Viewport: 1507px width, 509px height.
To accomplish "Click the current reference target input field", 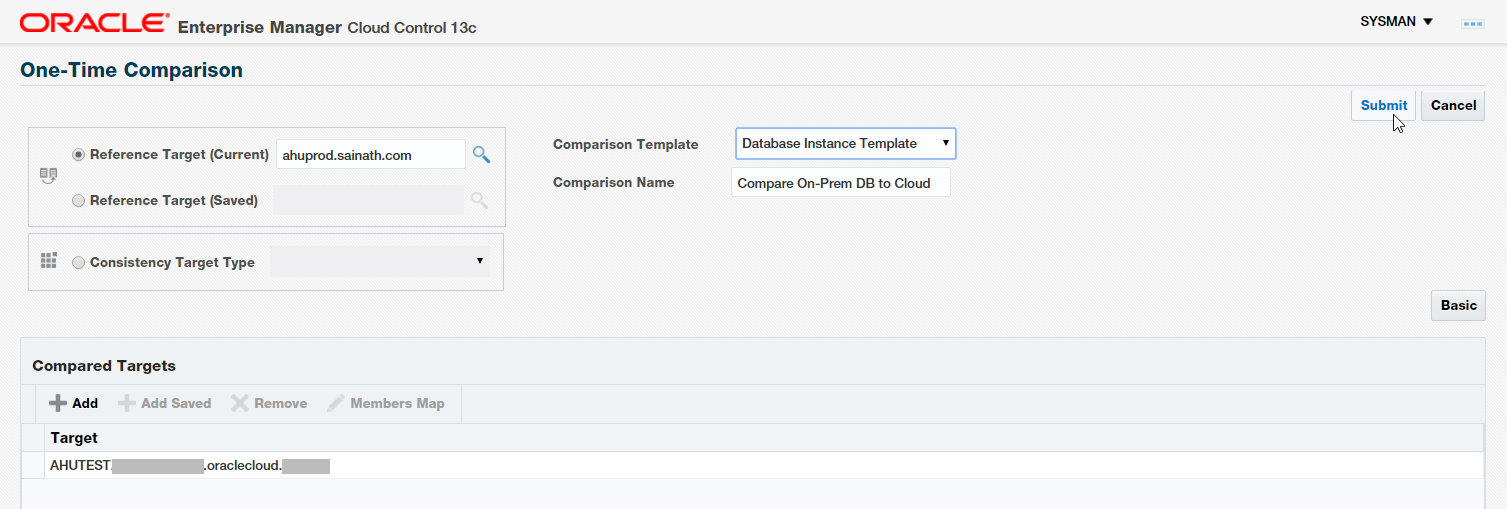I will point(370,155).
